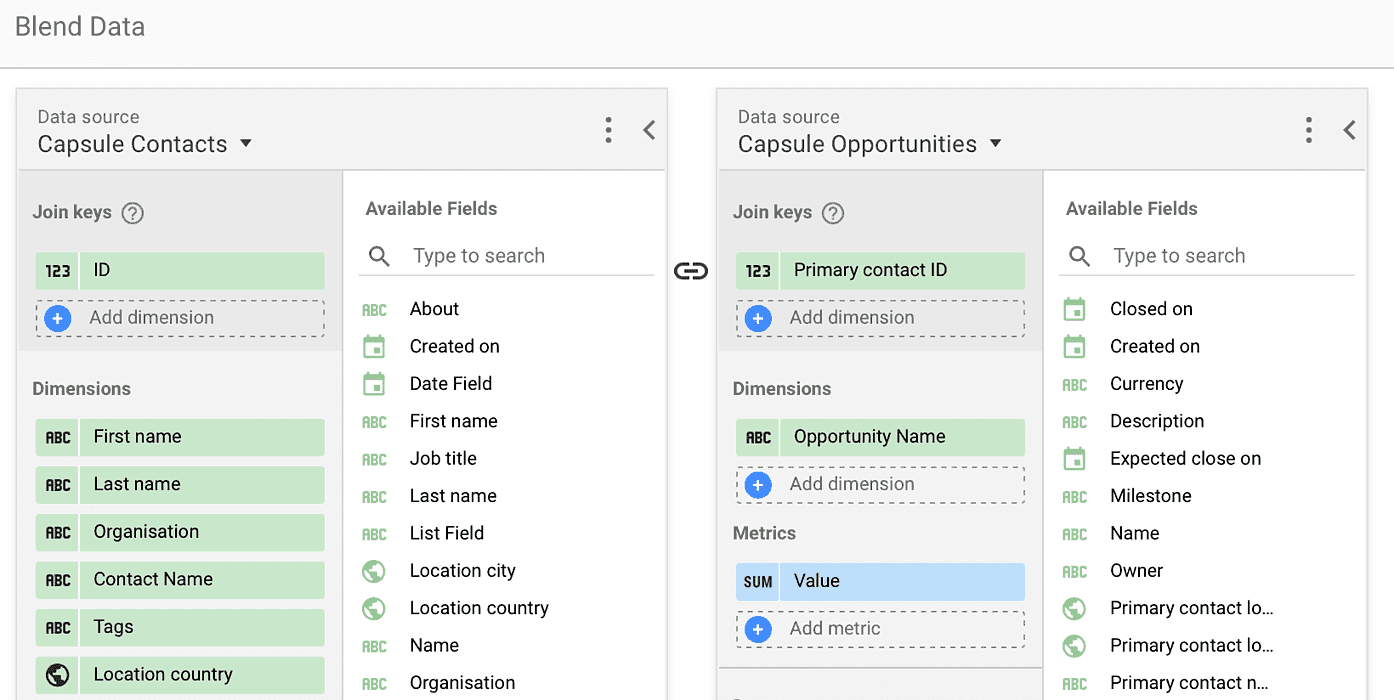Viewport: 1394px width, 700px height.
Task: Add dimension under Capsule Opportunities join keys
Action: 880,318
